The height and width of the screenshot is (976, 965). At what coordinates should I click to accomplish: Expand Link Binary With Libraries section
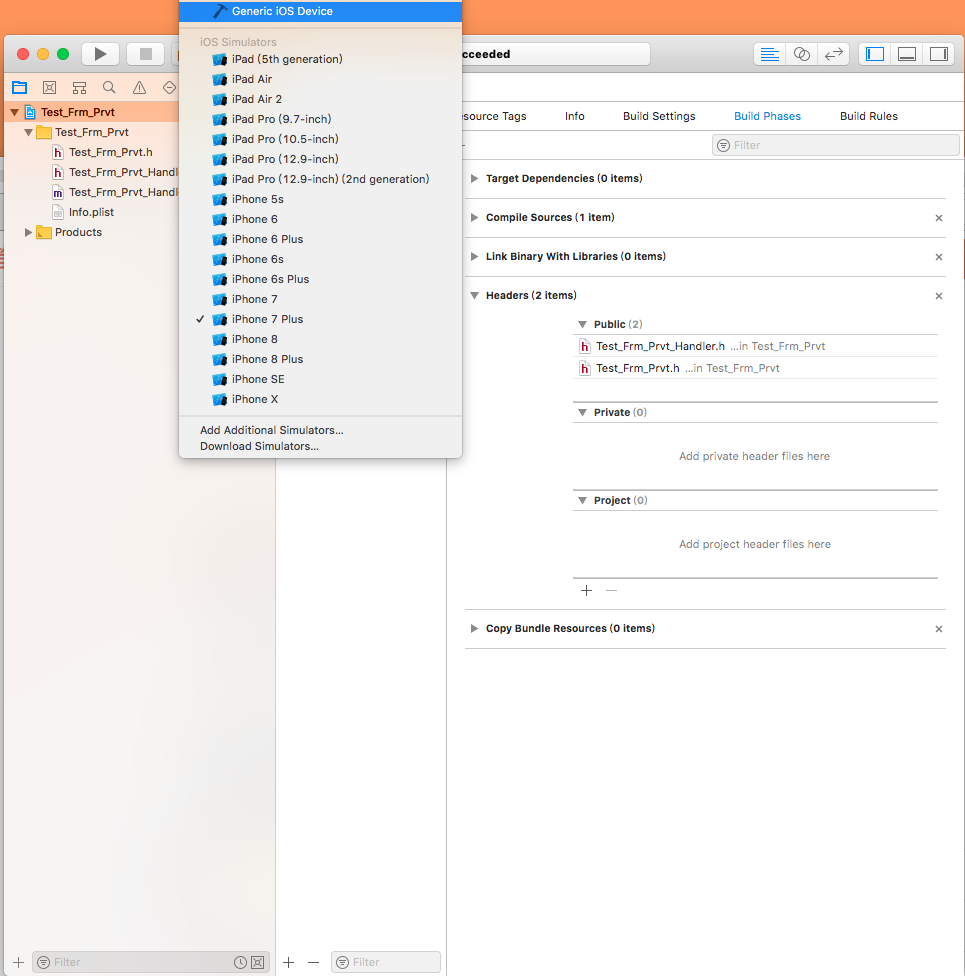coord(474,256)
